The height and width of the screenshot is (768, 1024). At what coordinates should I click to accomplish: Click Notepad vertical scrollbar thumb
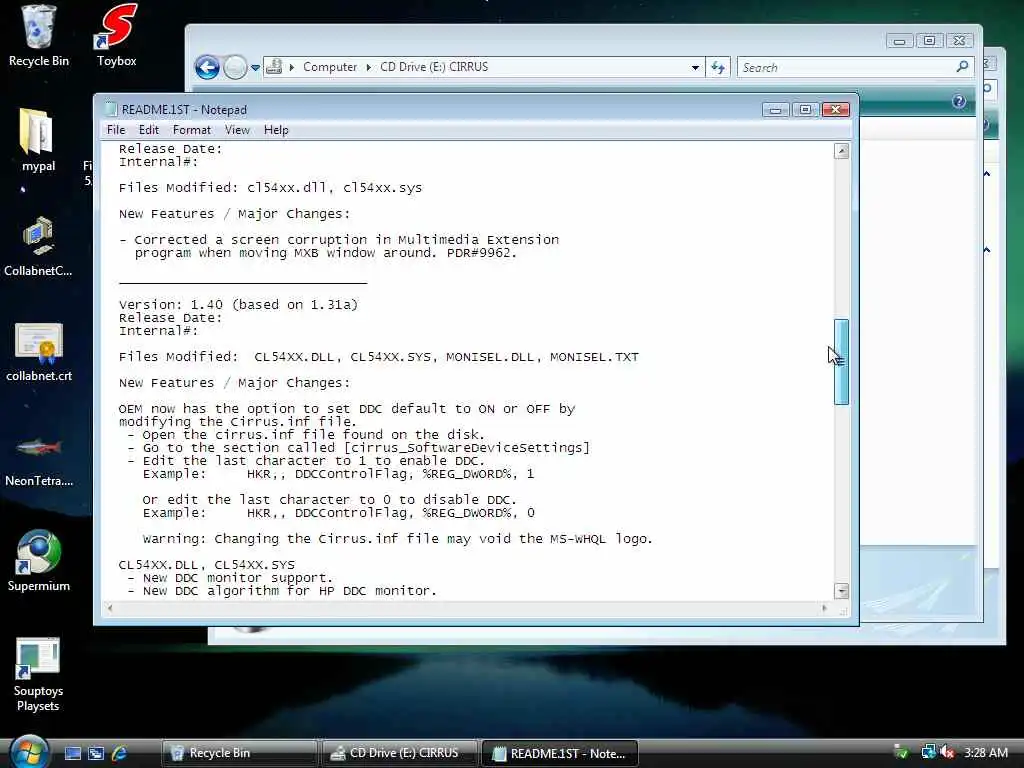pos(841,362)
